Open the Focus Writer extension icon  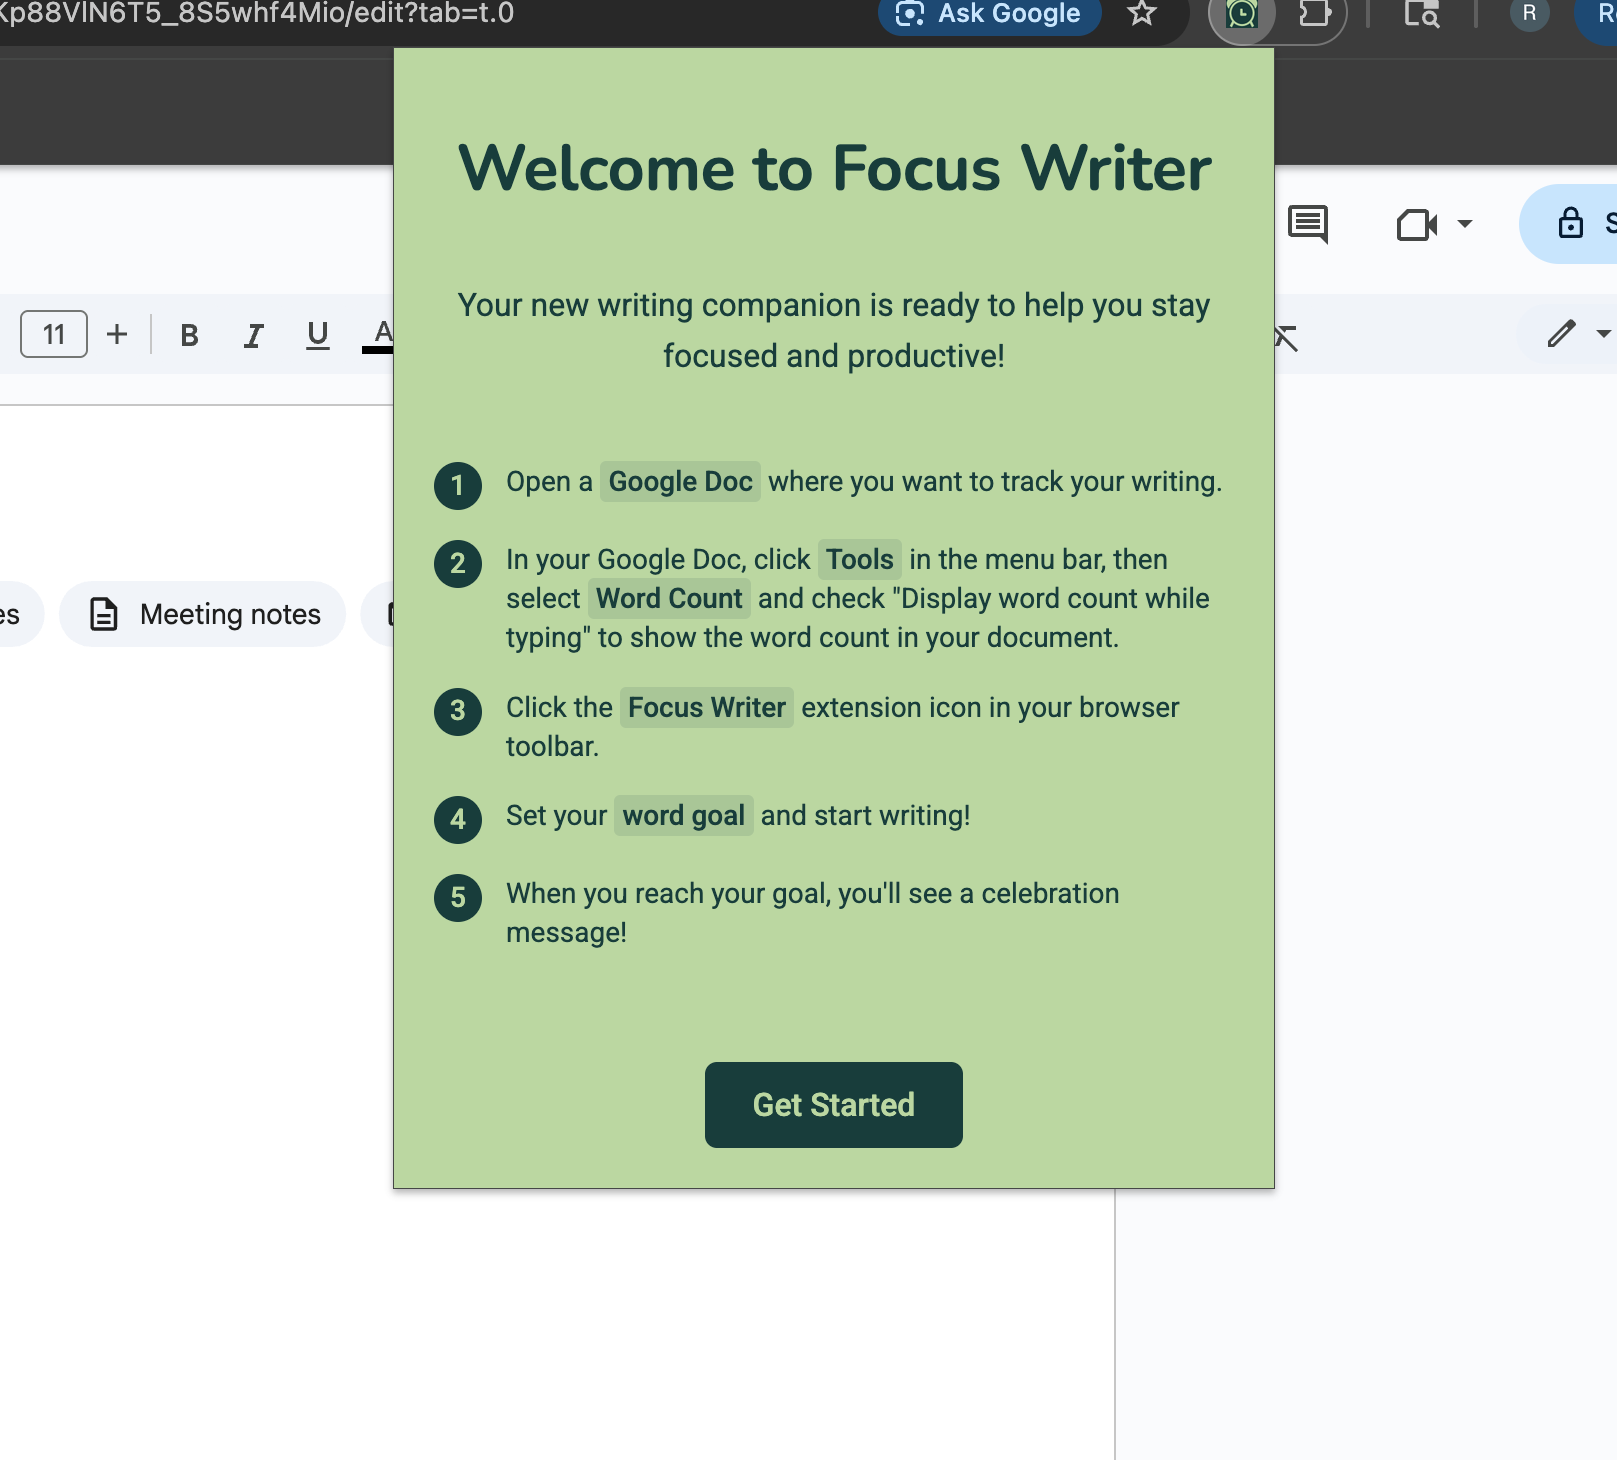(1242, 14)
